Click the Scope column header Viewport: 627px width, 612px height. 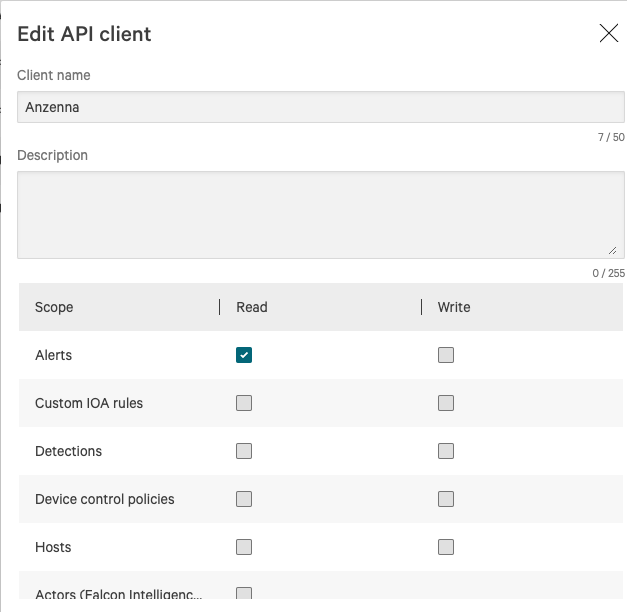click(x=54, y=307)
